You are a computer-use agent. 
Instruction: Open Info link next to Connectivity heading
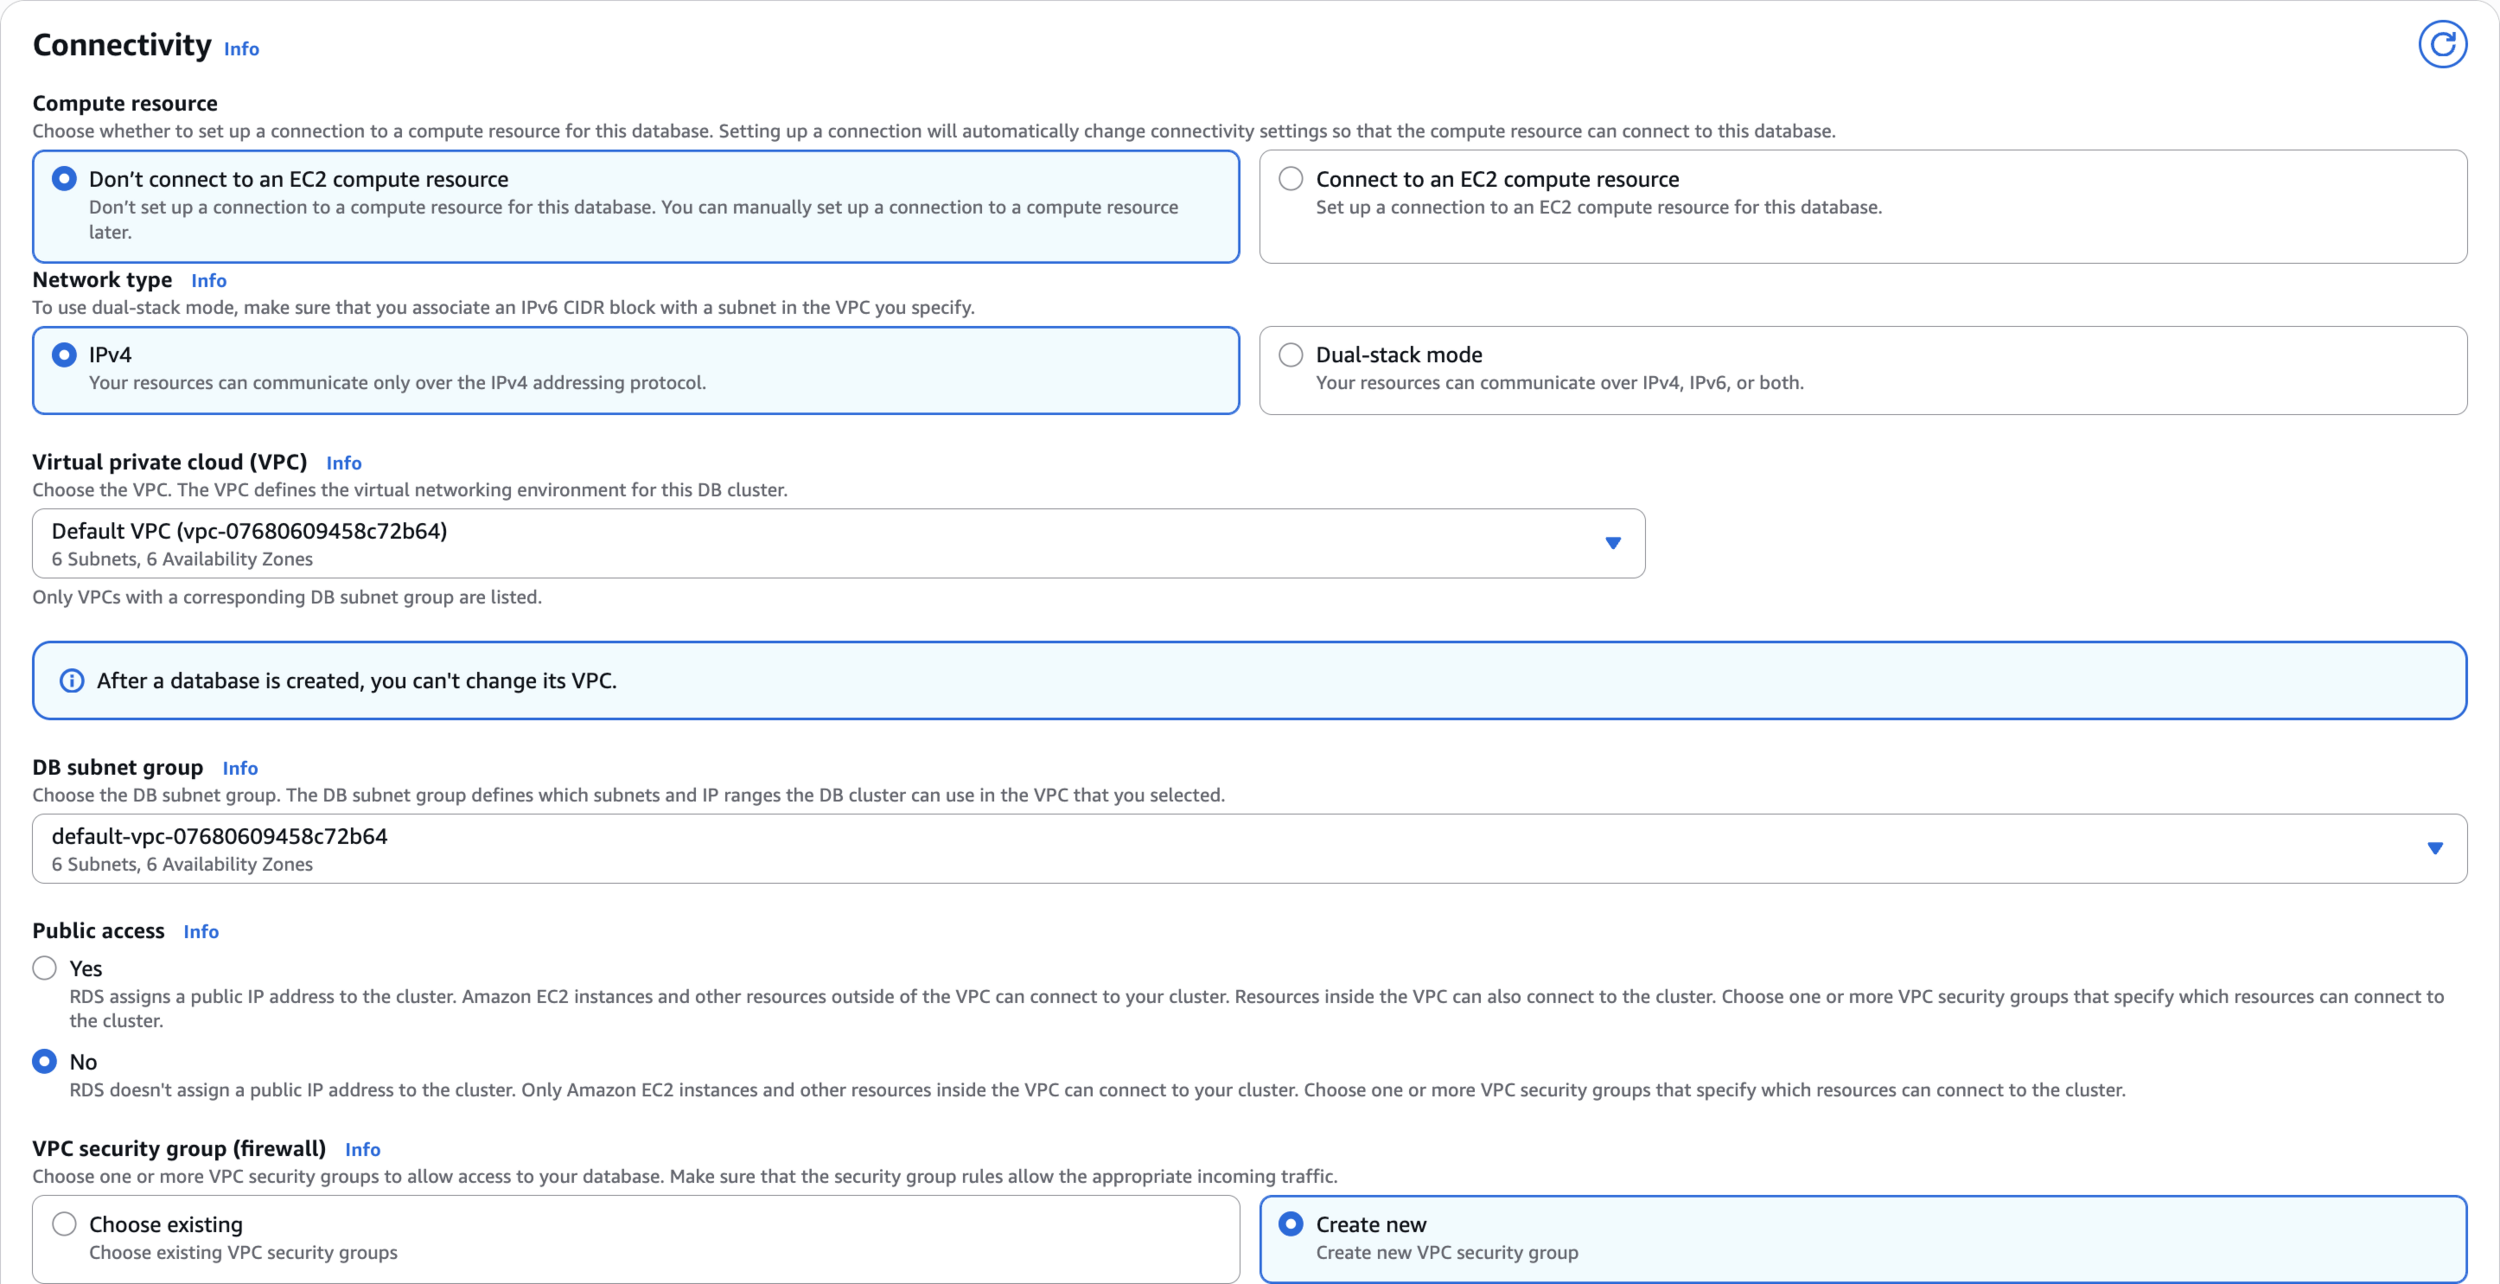241,49
